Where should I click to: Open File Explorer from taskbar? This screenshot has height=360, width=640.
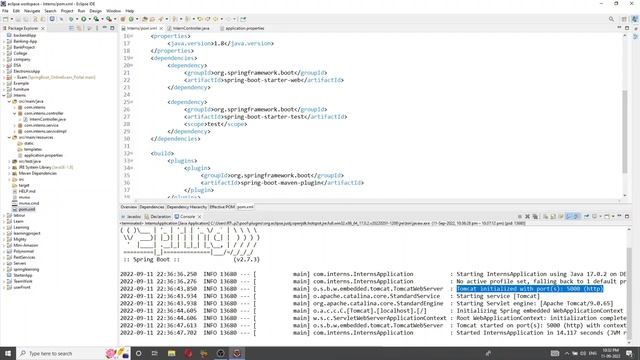coord(171,353)
